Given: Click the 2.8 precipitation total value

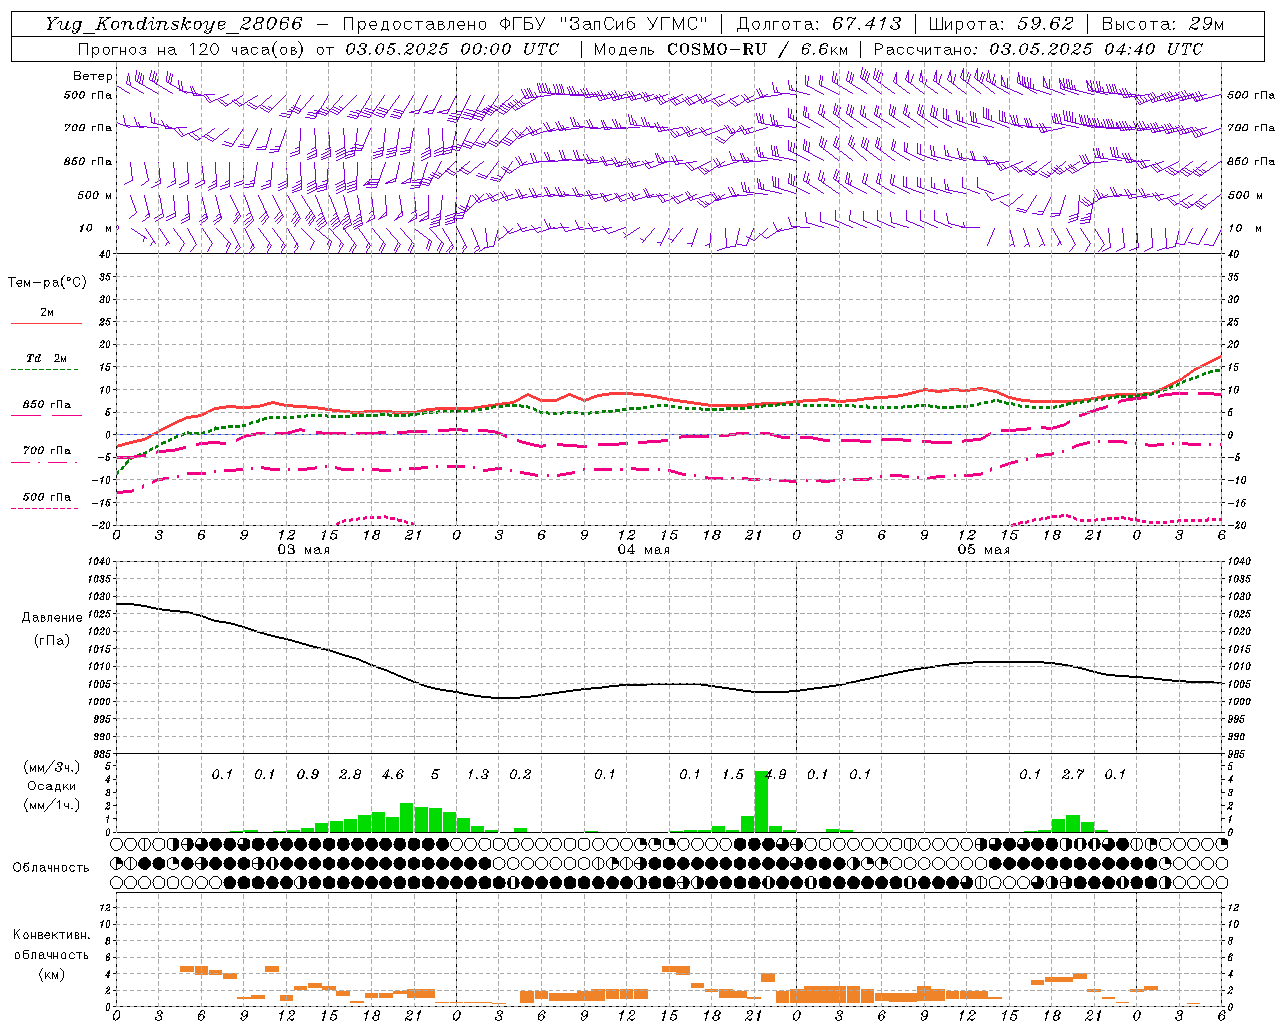Looking at the screenshot, I should [350, 774].
